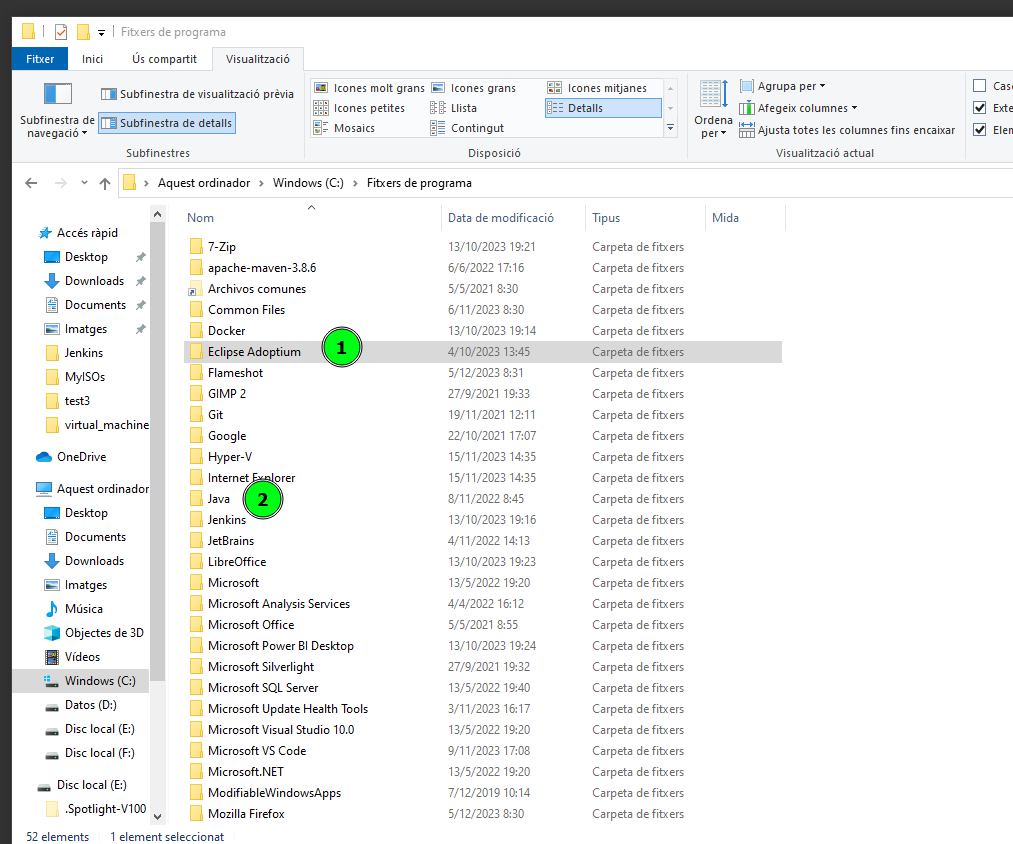The width and height of the screenshot is (1013, 844).
Task: Open the Fitxer tab
Action: pyautogui.click(x=40, y=59)
